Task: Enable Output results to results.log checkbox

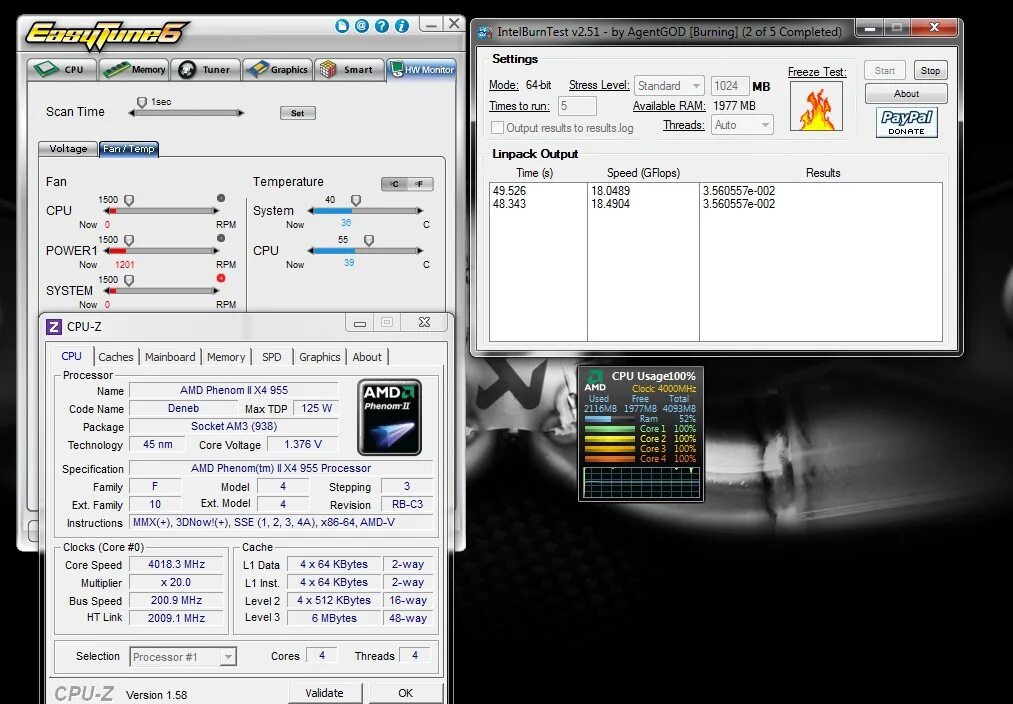Action: 497,128
